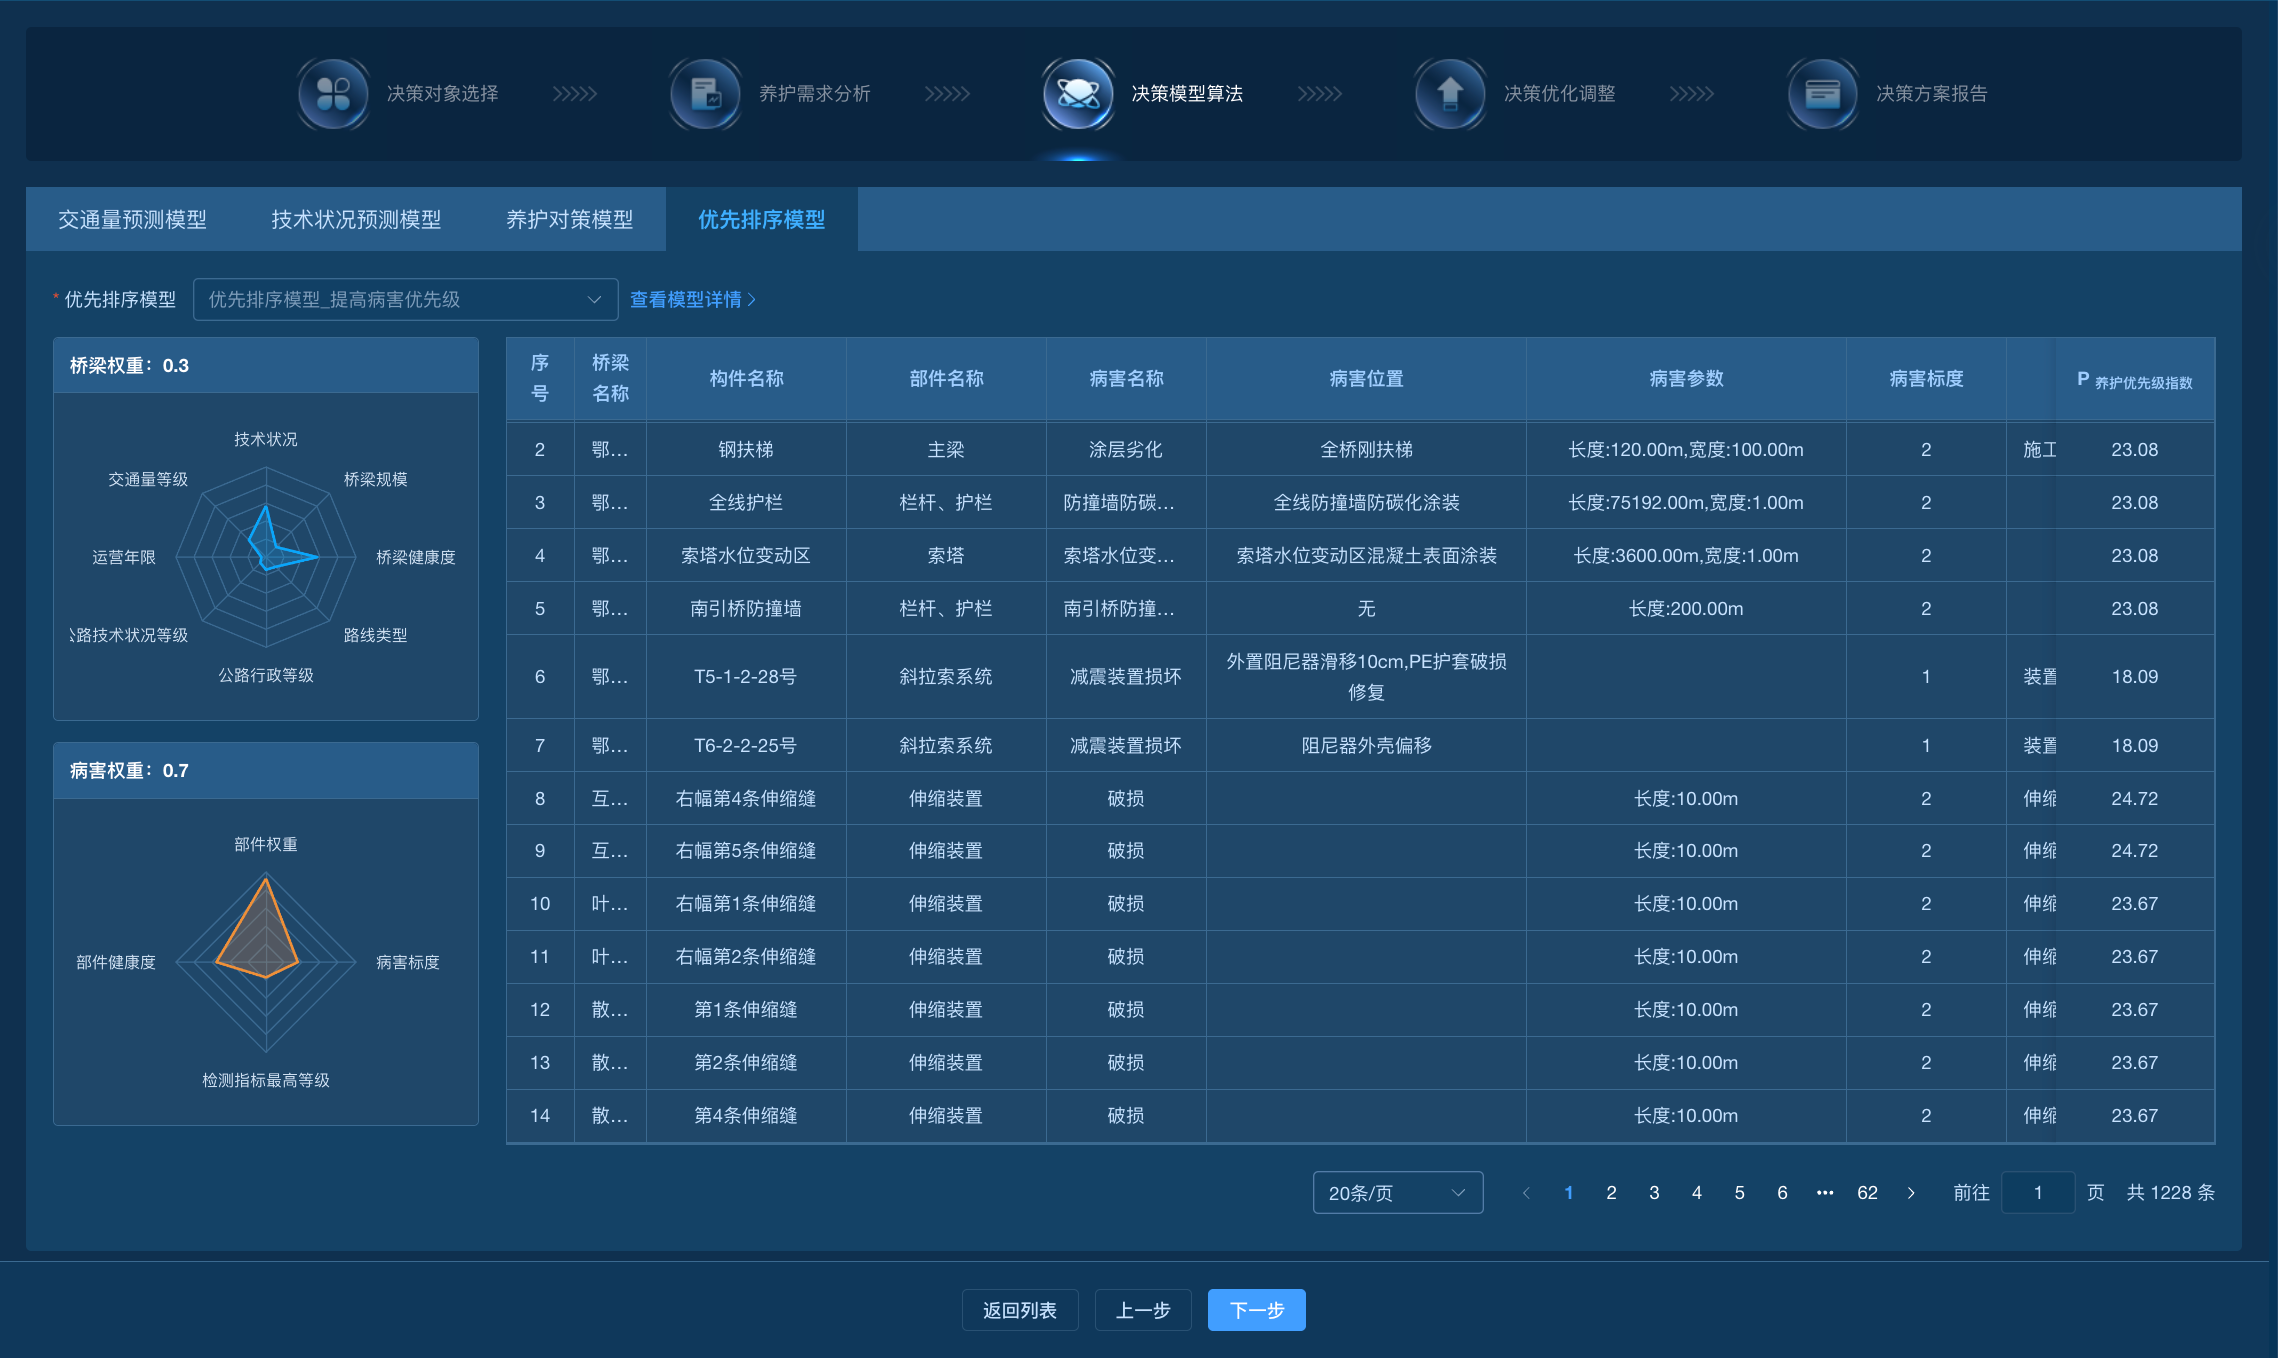Open the 优先排序模型 selection dropdown

click(405, 300)
